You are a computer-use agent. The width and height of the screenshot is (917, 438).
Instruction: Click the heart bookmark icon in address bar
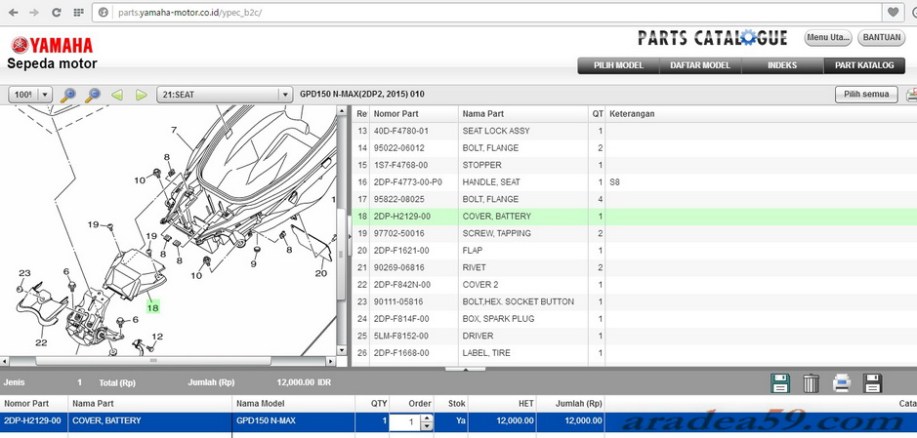(893, 12)
